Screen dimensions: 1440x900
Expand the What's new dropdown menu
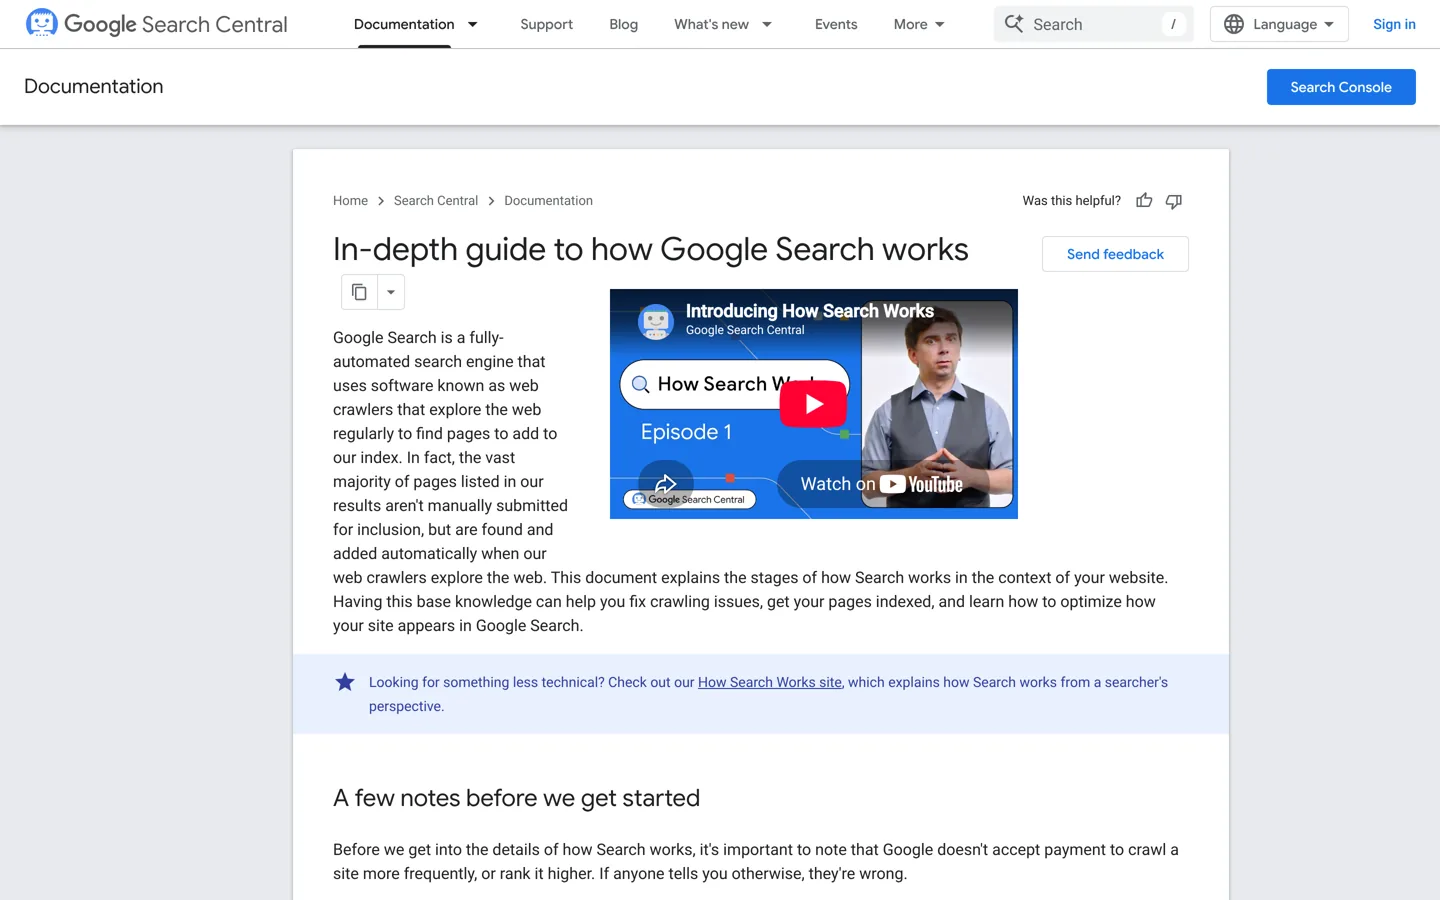coord(767,24)
